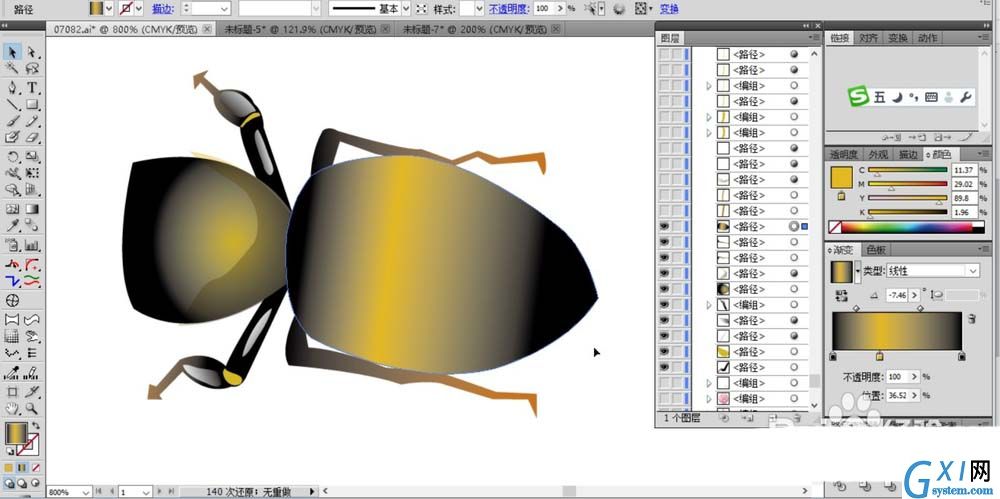The width and height of the screenshot is (1000, 499).
Task: Select the Paintbrush tool
Action: [x=11, y=121]
